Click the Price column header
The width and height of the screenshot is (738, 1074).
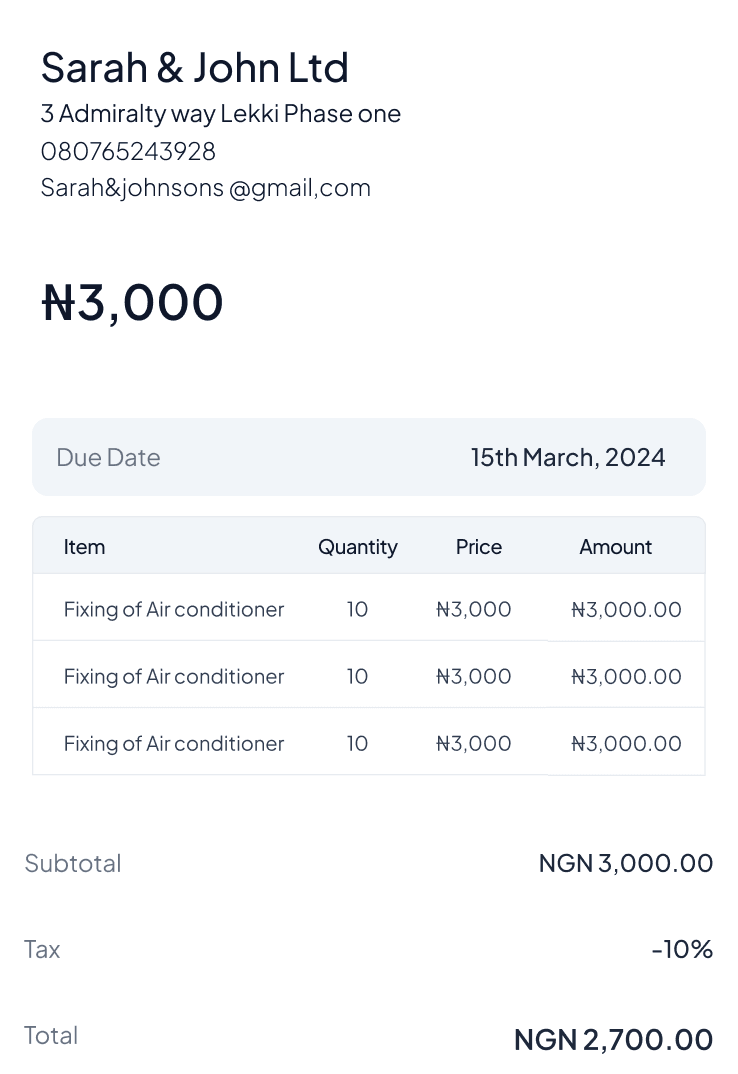coord(478,547)
